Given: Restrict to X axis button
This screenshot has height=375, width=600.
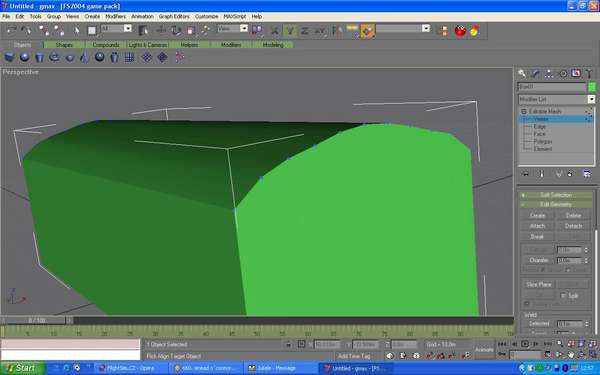Looking at the screenshot, I should 275,30.
